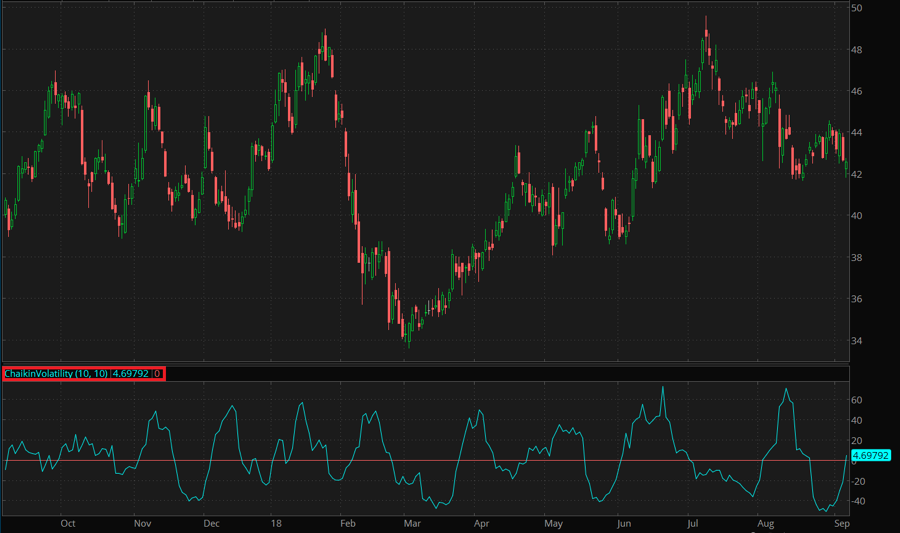Screen dimensions: 900x533
Task: Click the 34 level on the price axis
Action: pos(857,341)
